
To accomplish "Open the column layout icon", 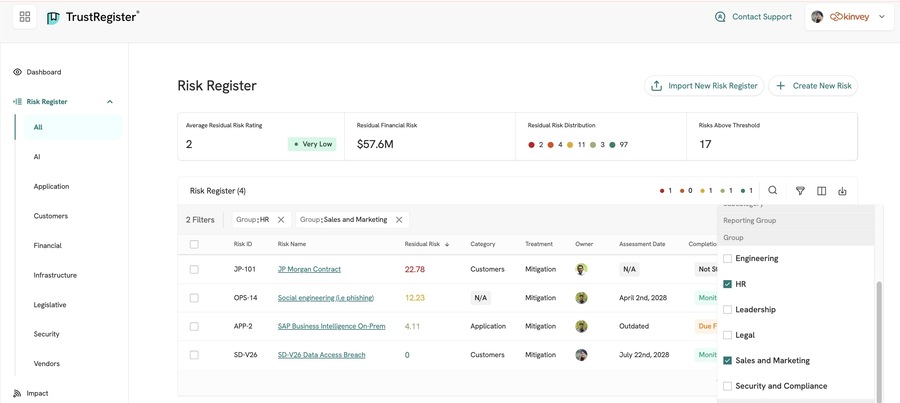I will (x=821, y=191).
